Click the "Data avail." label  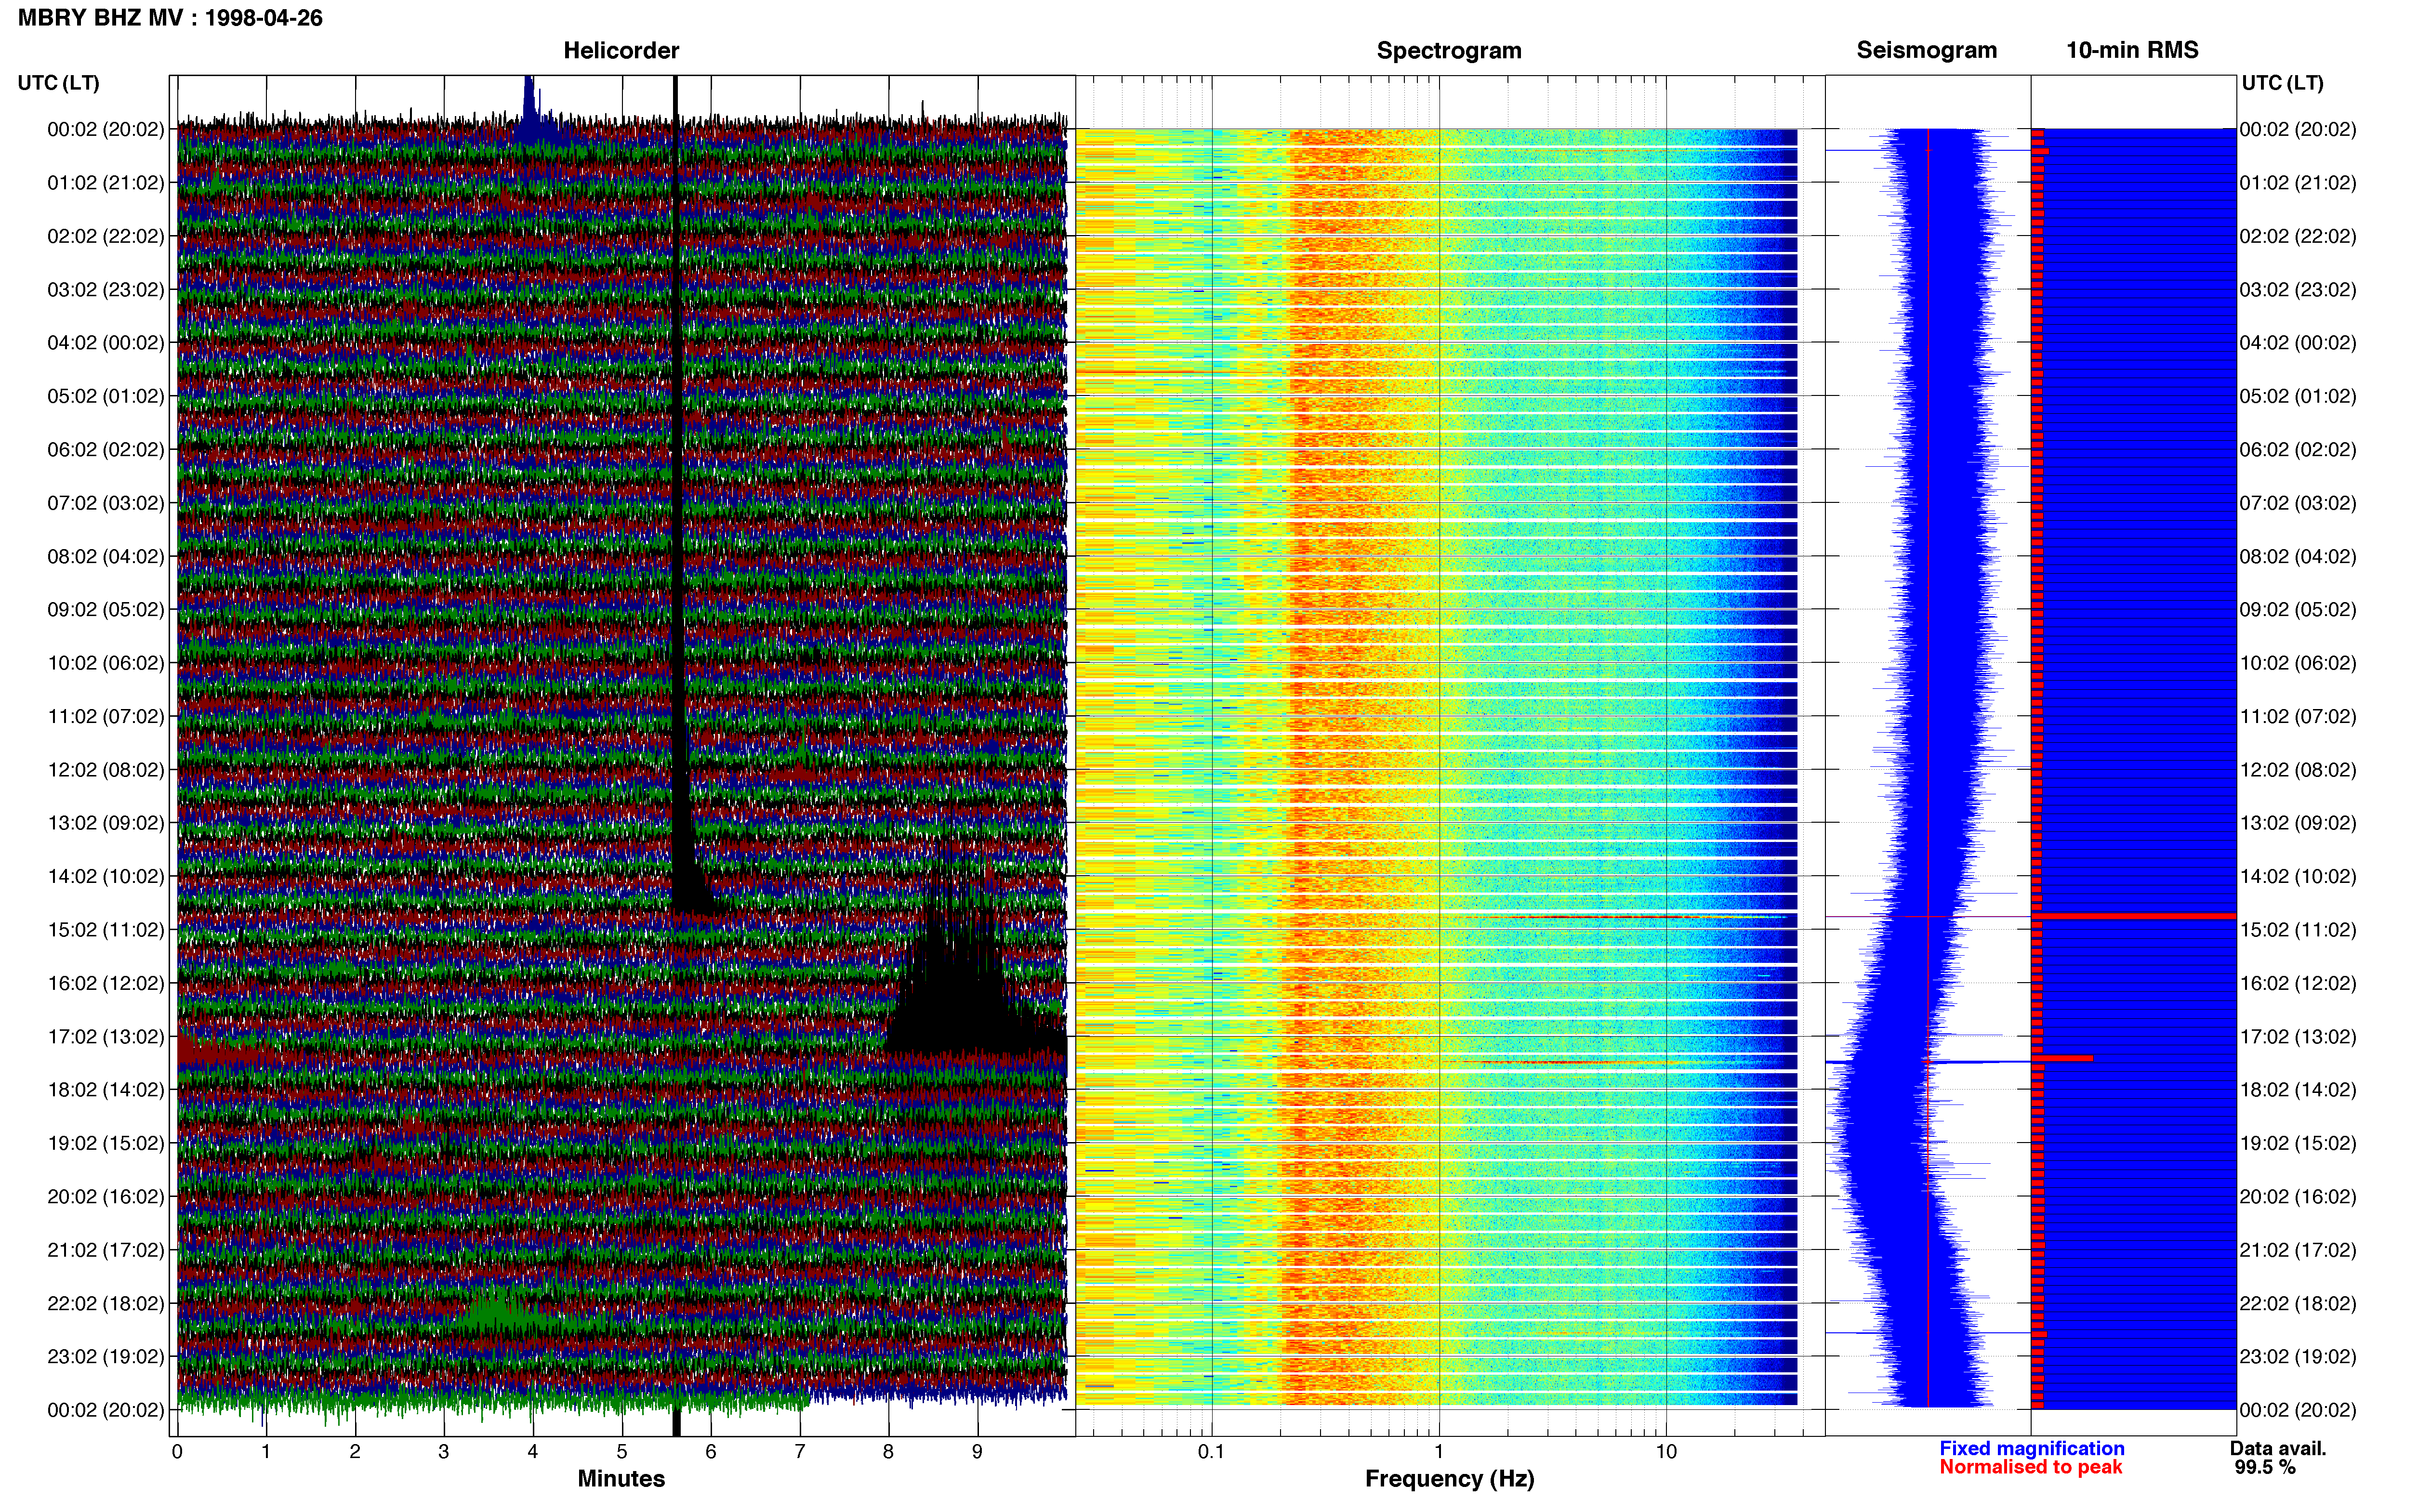point(2278,1448)
